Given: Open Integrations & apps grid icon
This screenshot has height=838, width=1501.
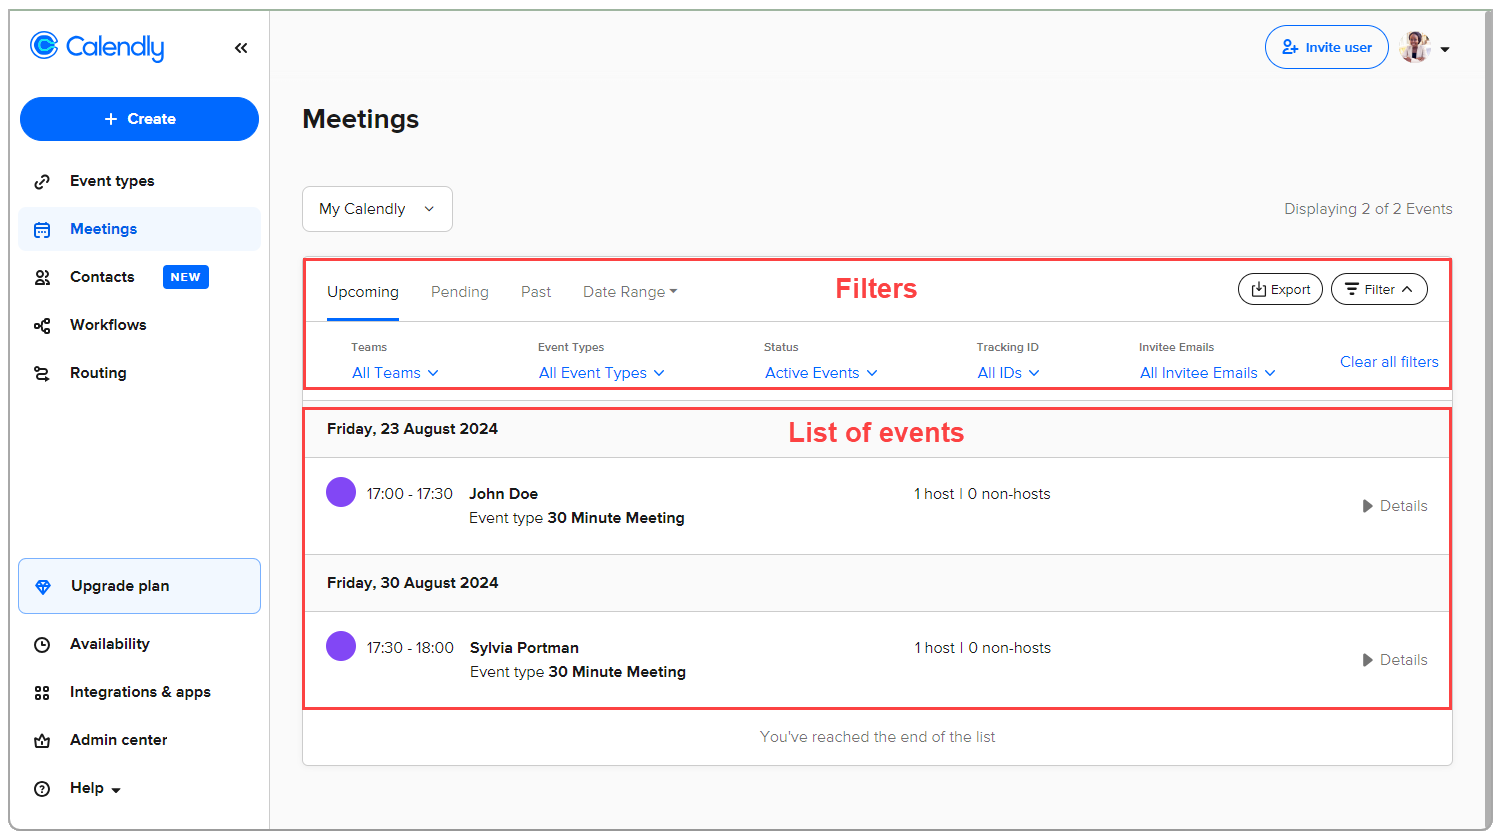Looking at the screenshot, I should point(42,692).
